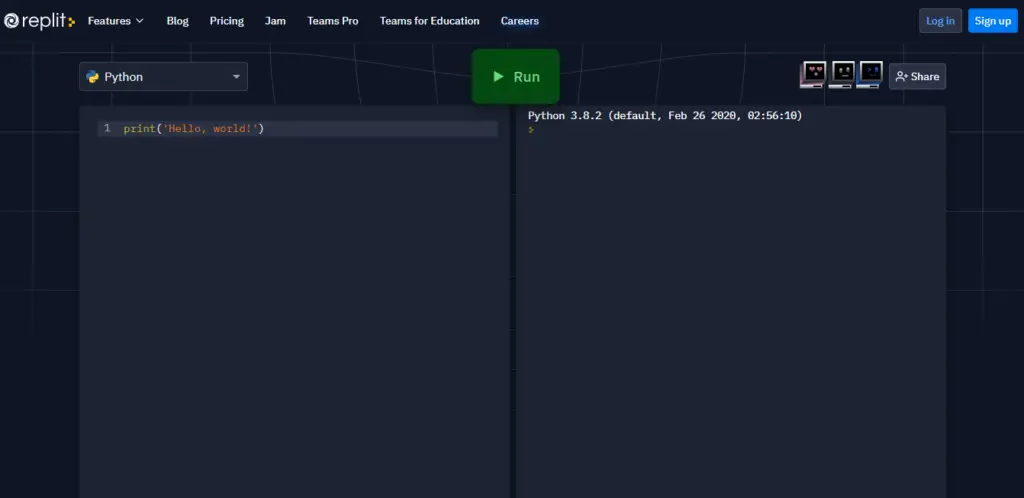Click the Sign up button
Viewport: 1024px width, 498px height.
993,21
